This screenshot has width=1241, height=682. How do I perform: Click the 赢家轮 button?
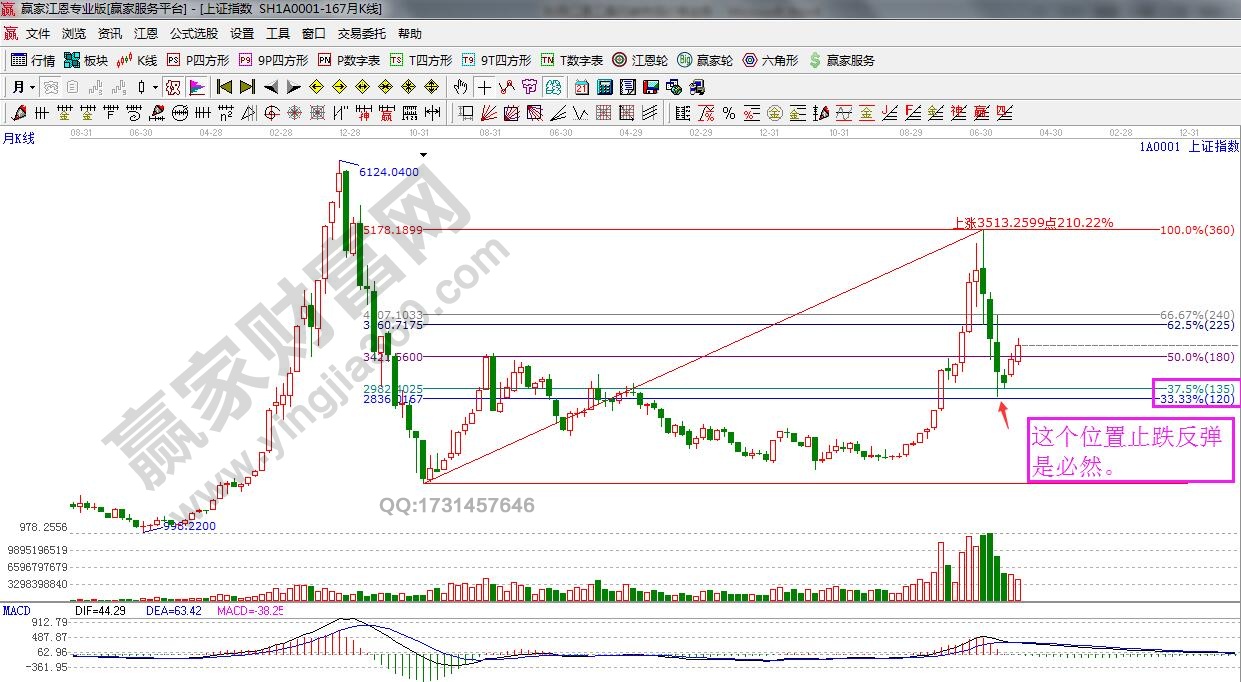click(705, 60)
